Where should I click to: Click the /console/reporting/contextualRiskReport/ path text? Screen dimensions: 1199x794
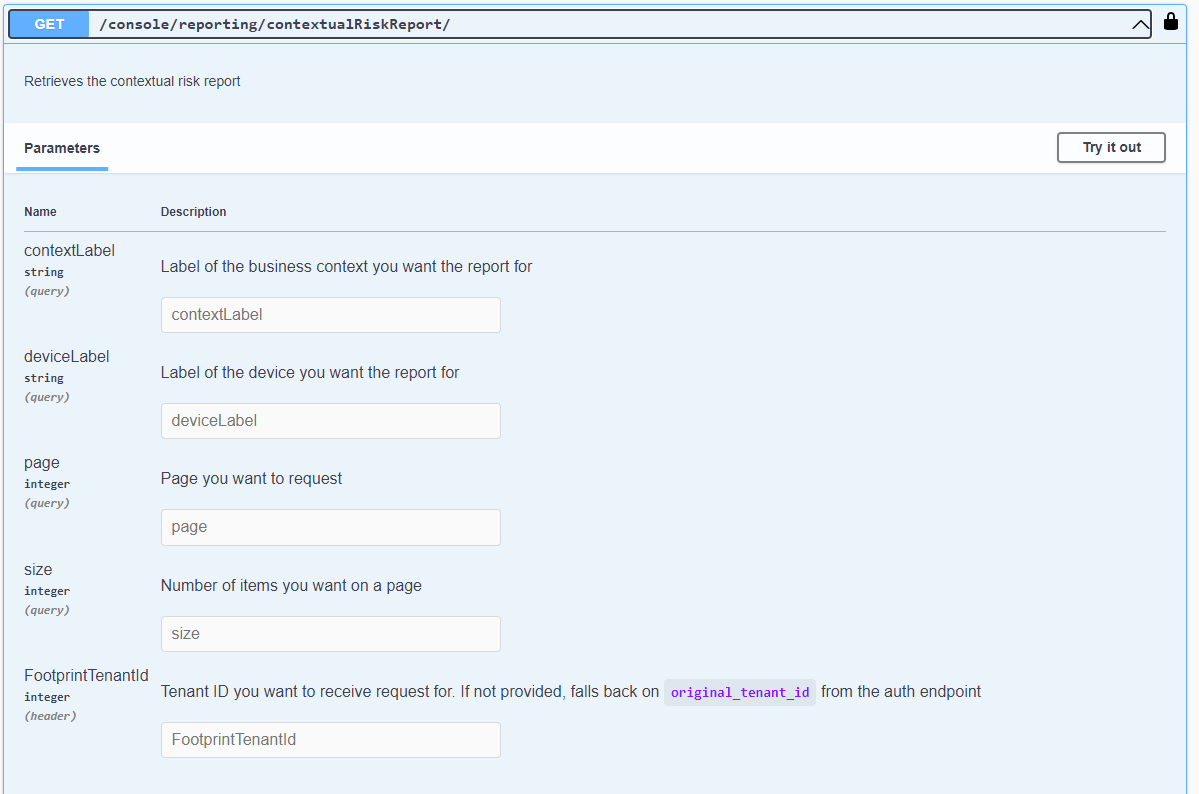[275, 25]
